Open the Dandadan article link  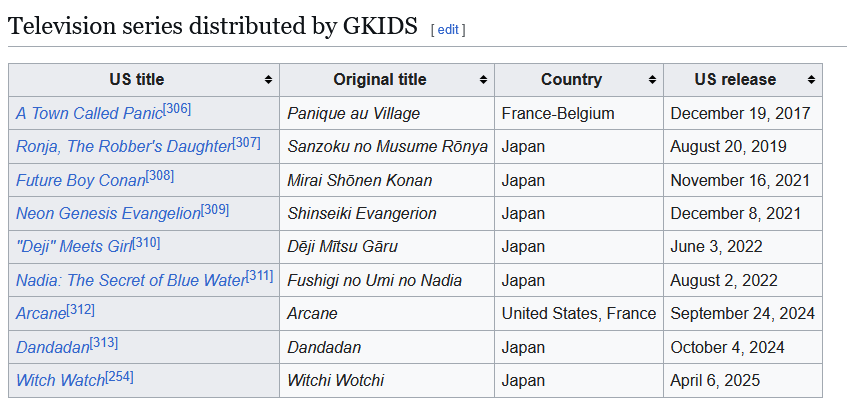53,347
